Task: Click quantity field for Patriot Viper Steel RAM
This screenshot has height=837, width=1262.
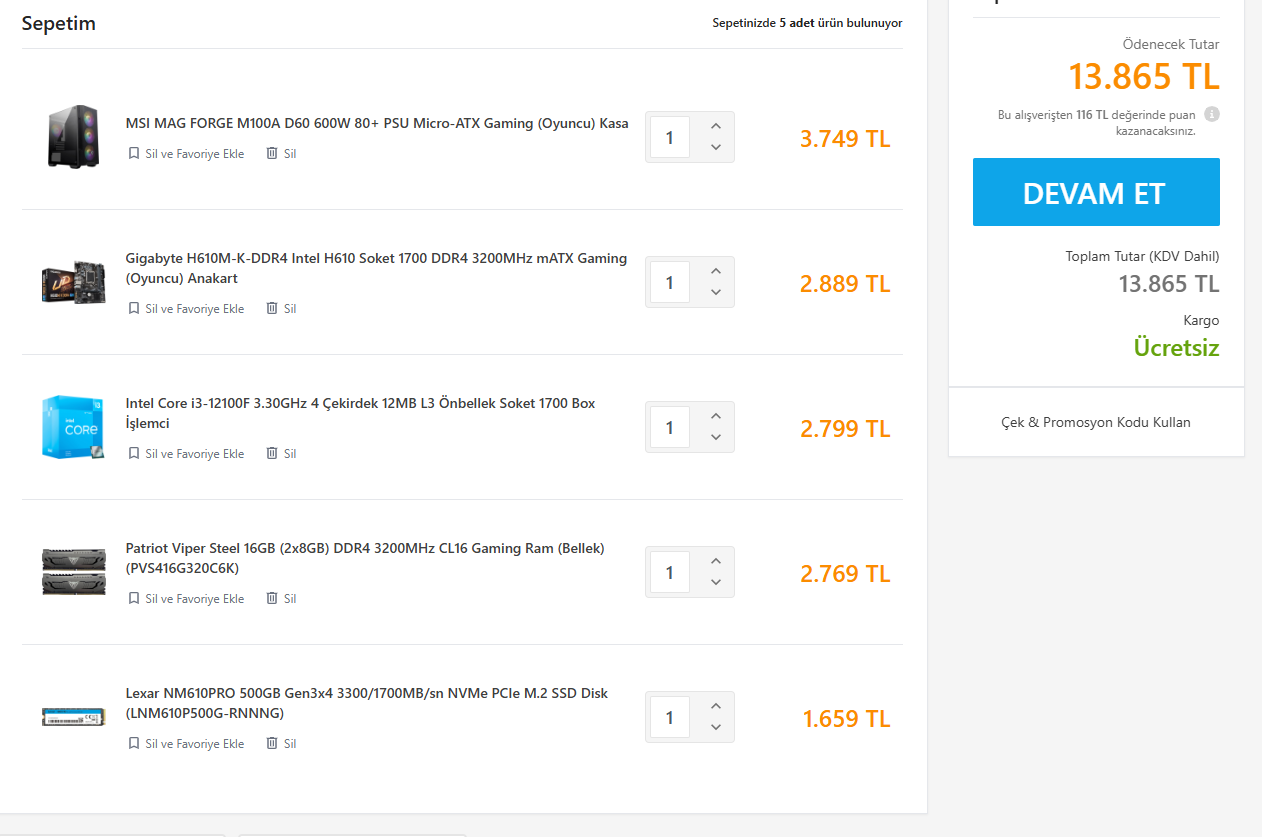Action: (x=670, y=572)
